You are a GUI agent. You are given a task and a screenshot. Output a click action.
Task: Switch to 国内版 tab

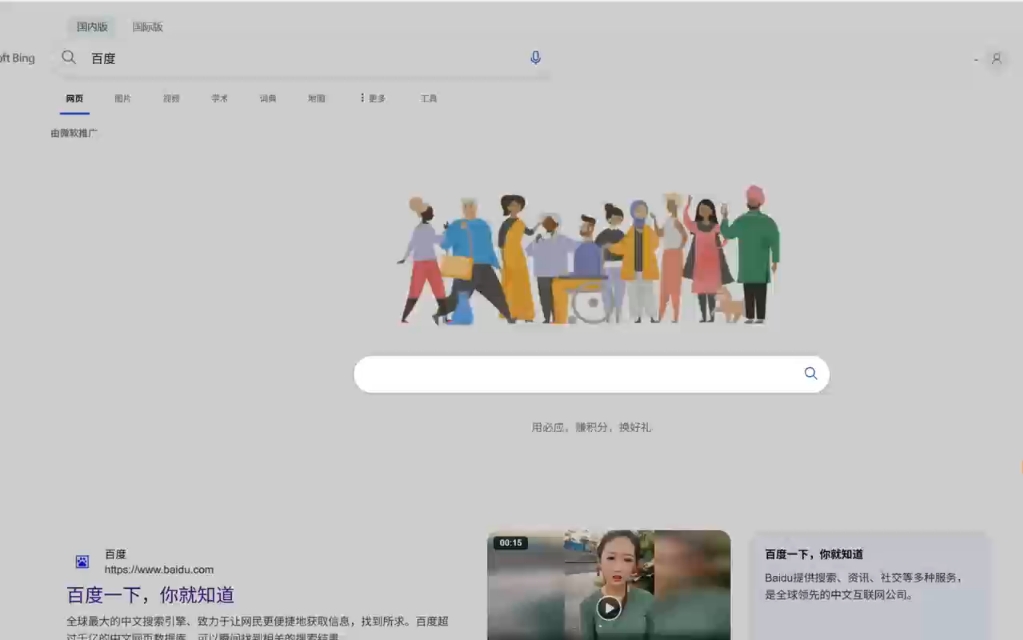point(92,27)
